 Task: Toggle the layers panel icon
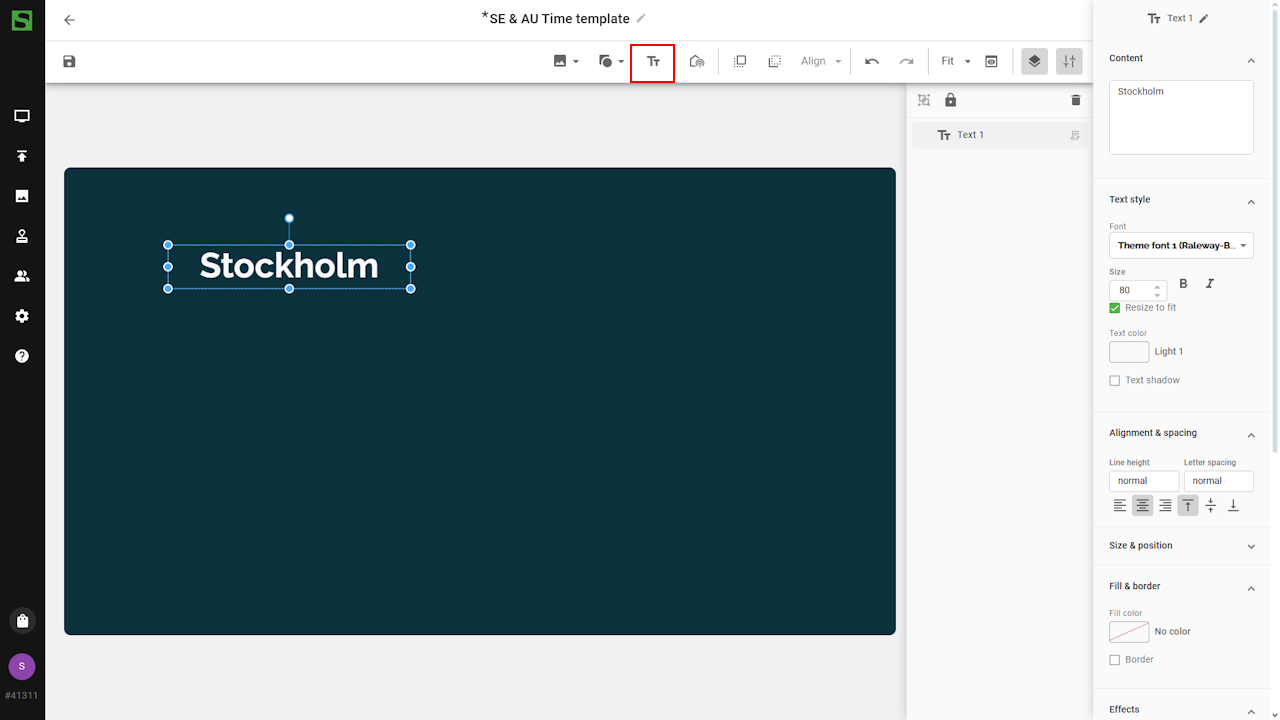1034,62
